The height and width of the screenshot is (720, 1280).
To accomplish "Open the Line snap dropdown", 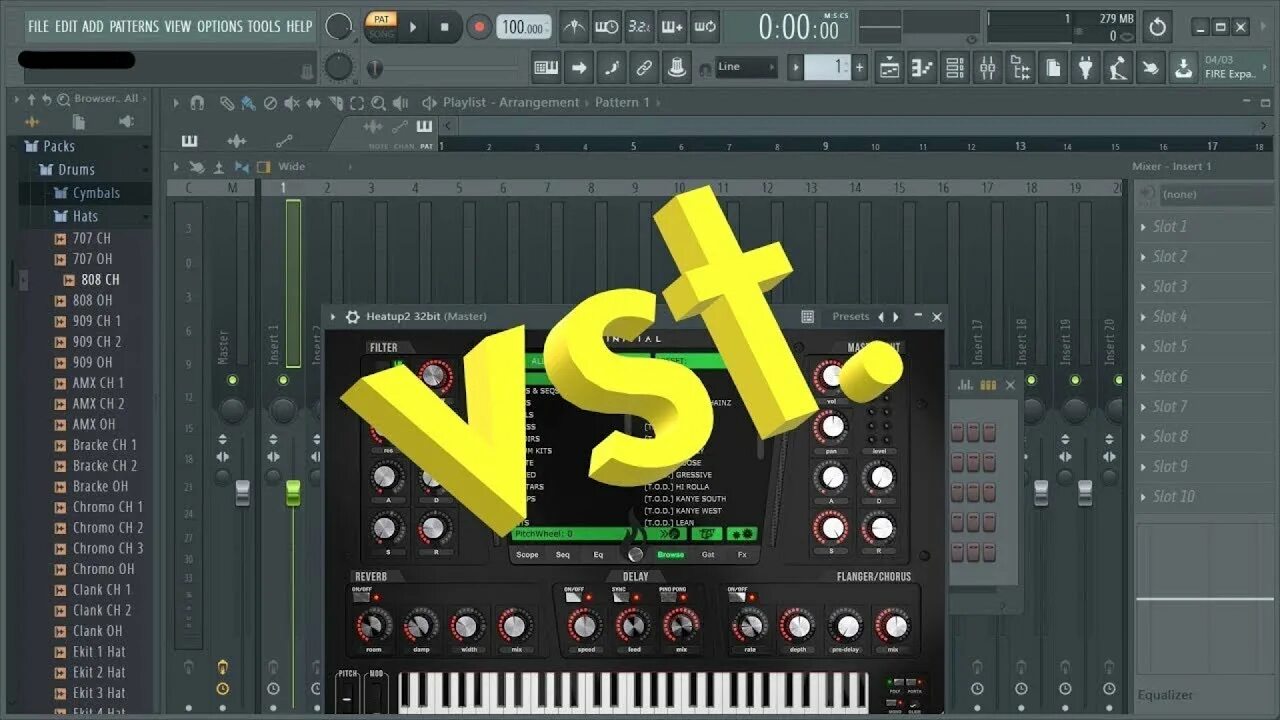I will point(745,67).
